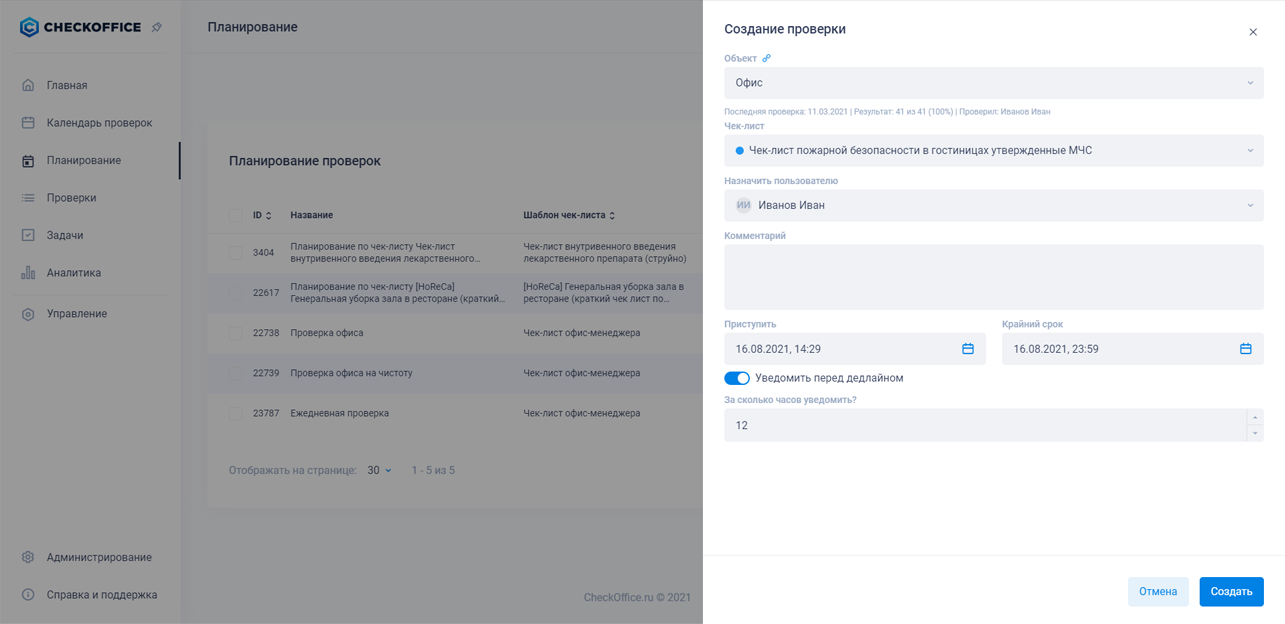The height and width of the screenshot is (624, 1285).
Task: Open calendar picker in Приступить field
Action: tap(967, 349)
